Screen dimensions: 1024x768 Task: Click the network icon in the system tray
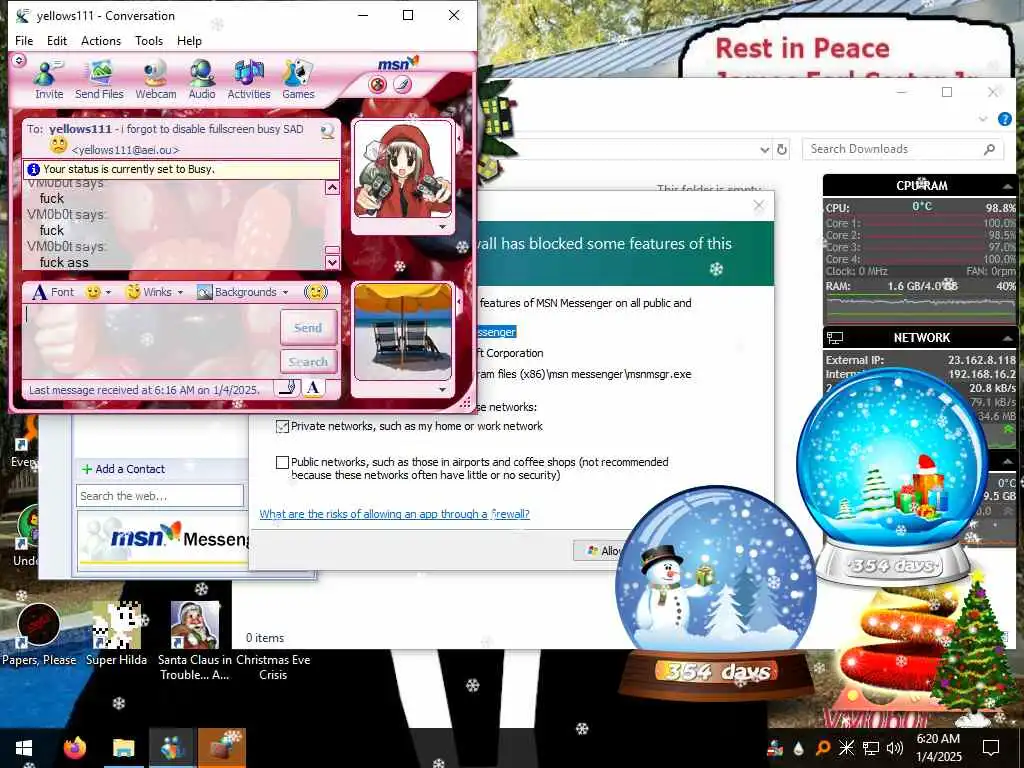871,748
